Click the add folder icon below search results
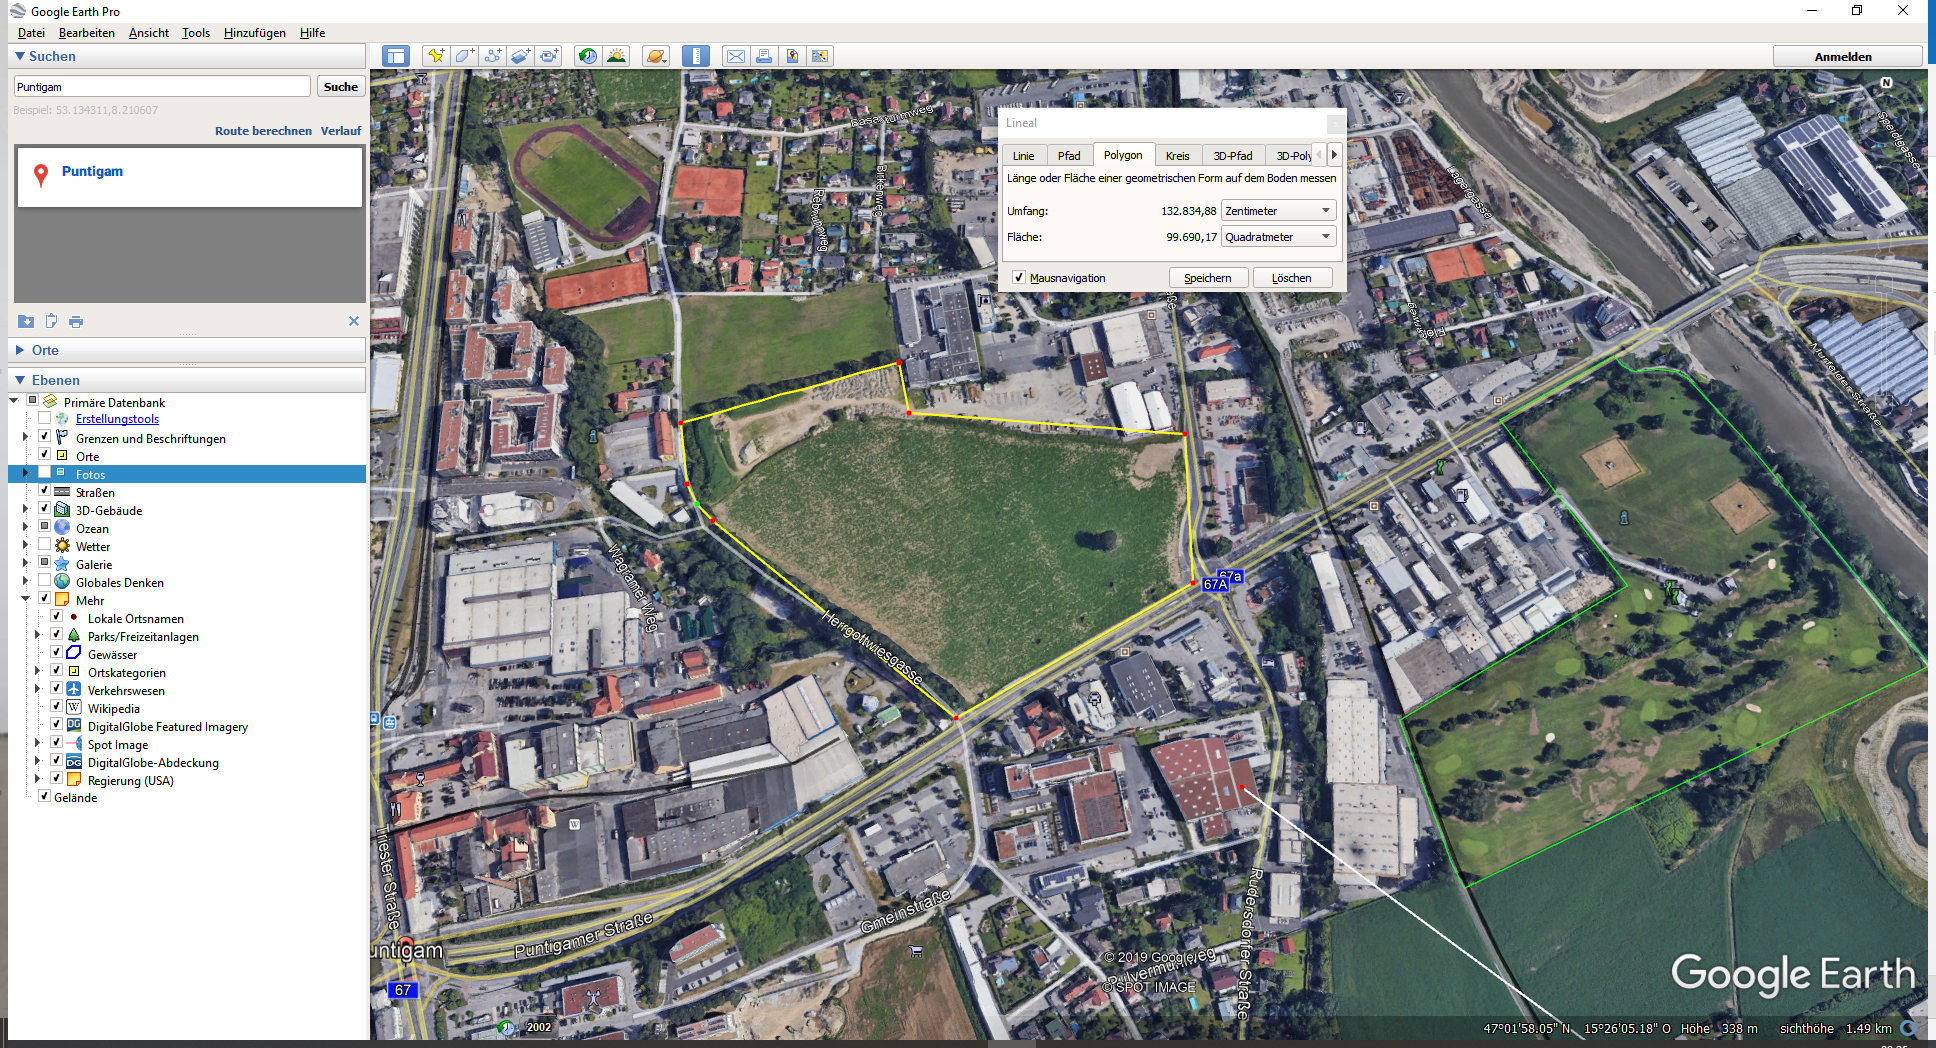This screenshot has width=1936, height=1048. point(26,321)
